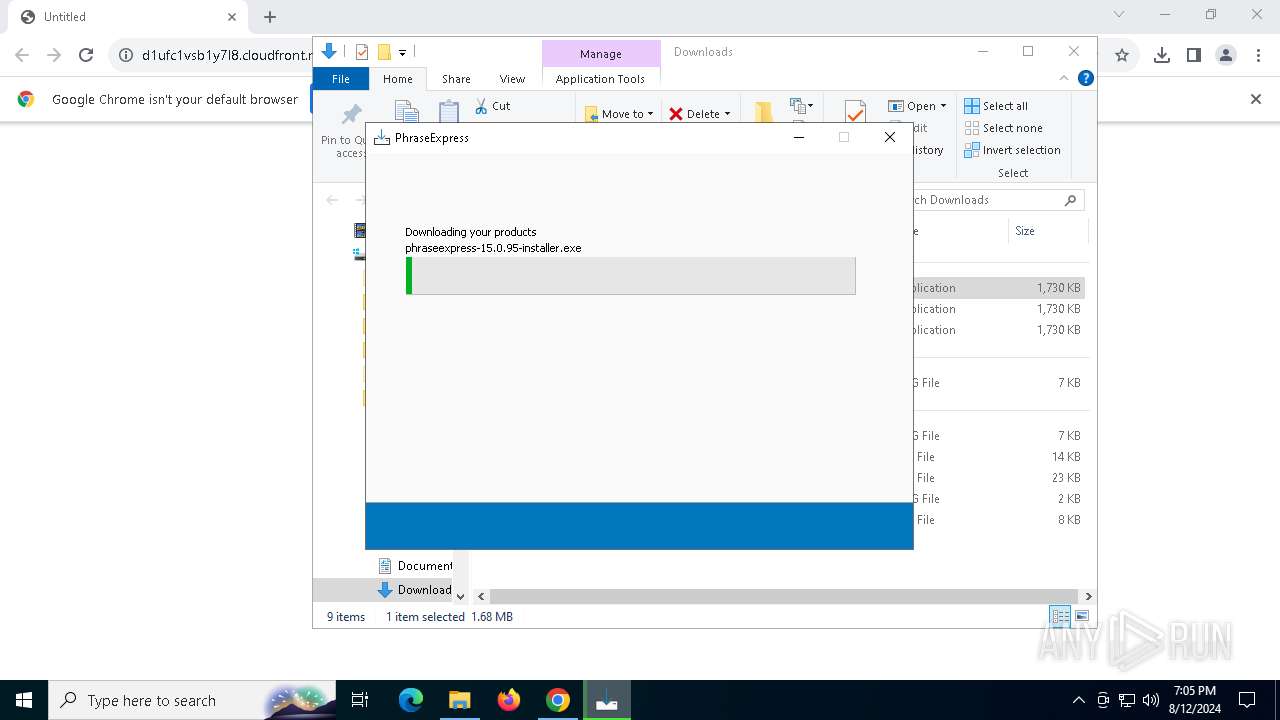Open the Application Tools ribbon tab

point(600,79)
